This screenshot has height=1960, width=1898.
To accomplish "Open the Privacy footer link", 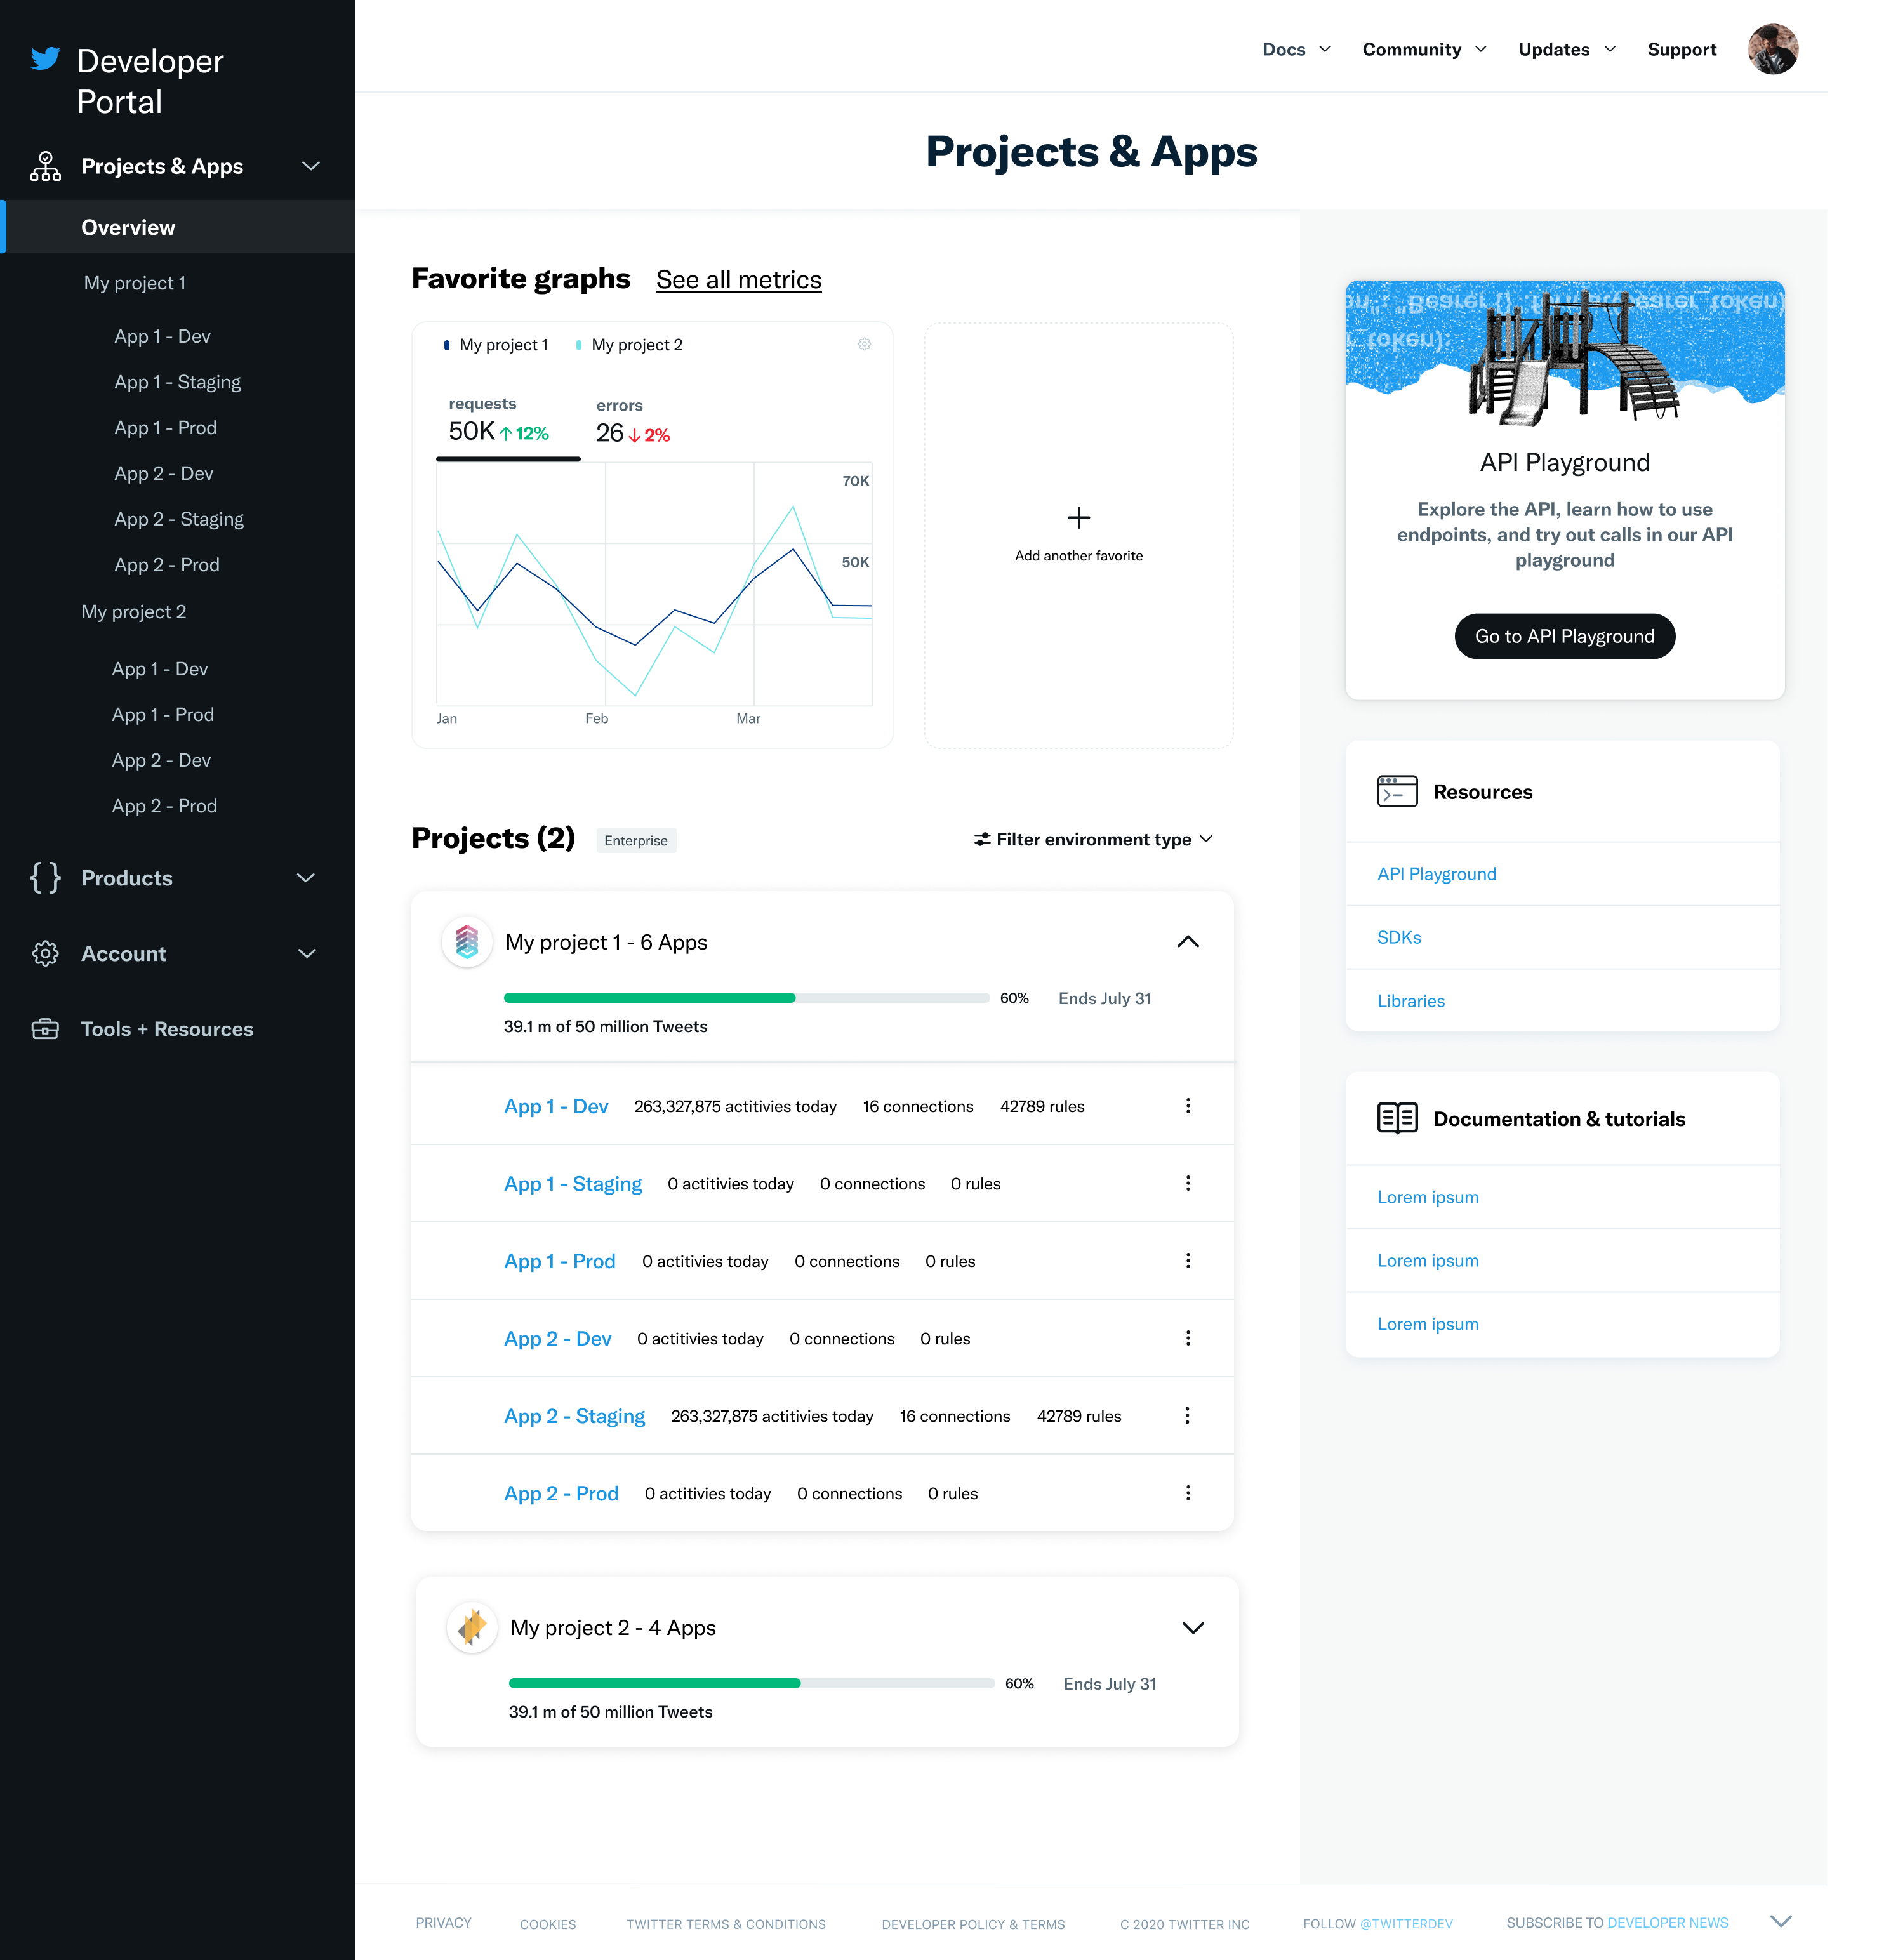I will coord(443,1922).
